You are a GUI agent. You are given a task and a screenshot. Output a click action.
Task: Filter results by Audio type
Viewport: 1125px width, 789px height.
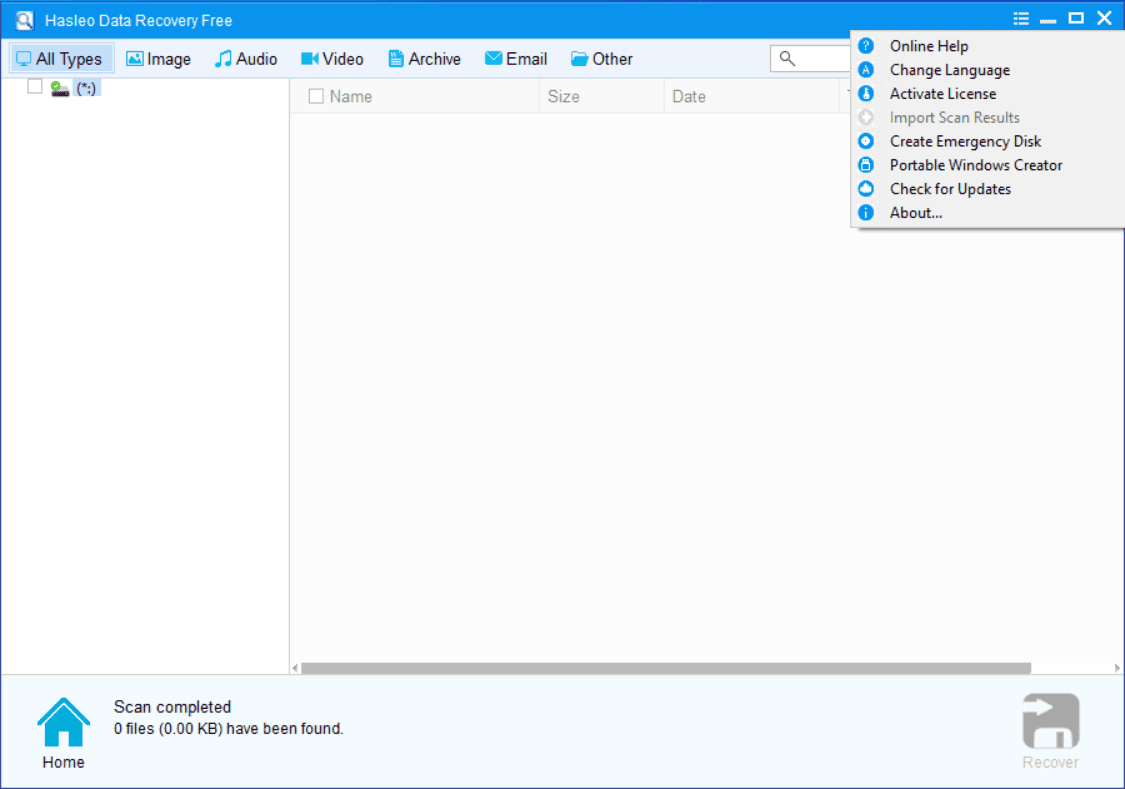click(x=246, y=59)
